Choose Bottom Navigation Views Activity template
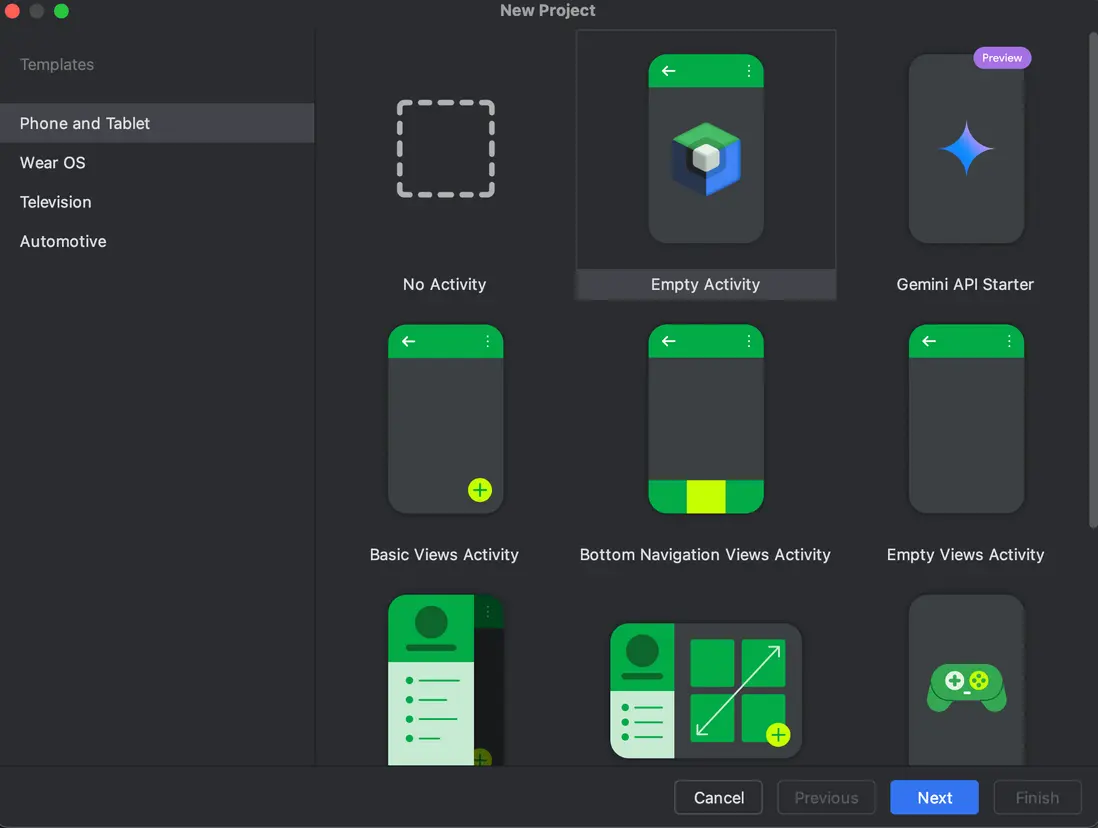The image size is (1098, 828). coord(705,420)
